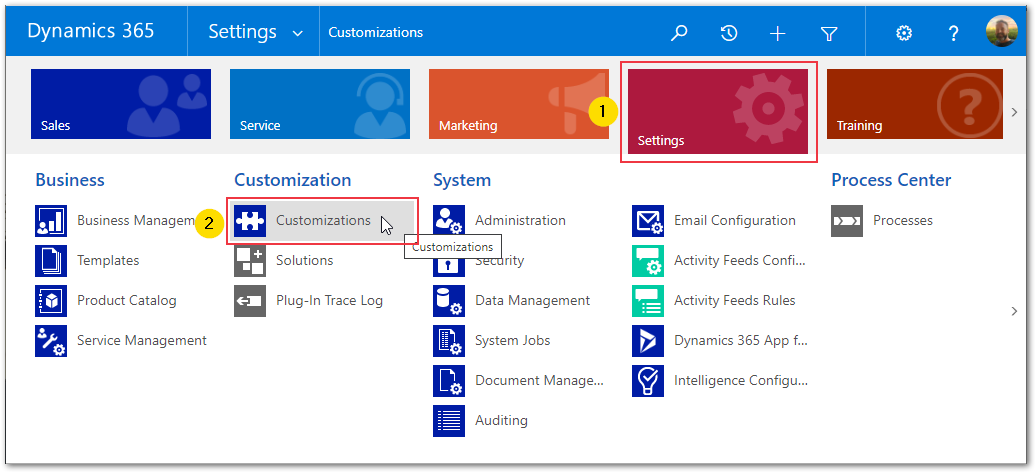Open the Customizations link text
The image size is (1036, 473).
coord(324,221)
